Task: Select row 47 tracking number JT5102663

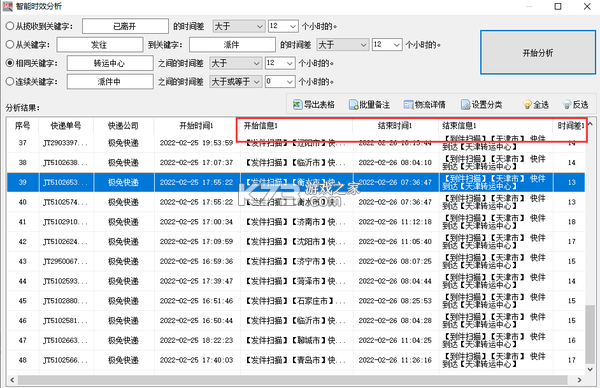Action: (65, 340)
